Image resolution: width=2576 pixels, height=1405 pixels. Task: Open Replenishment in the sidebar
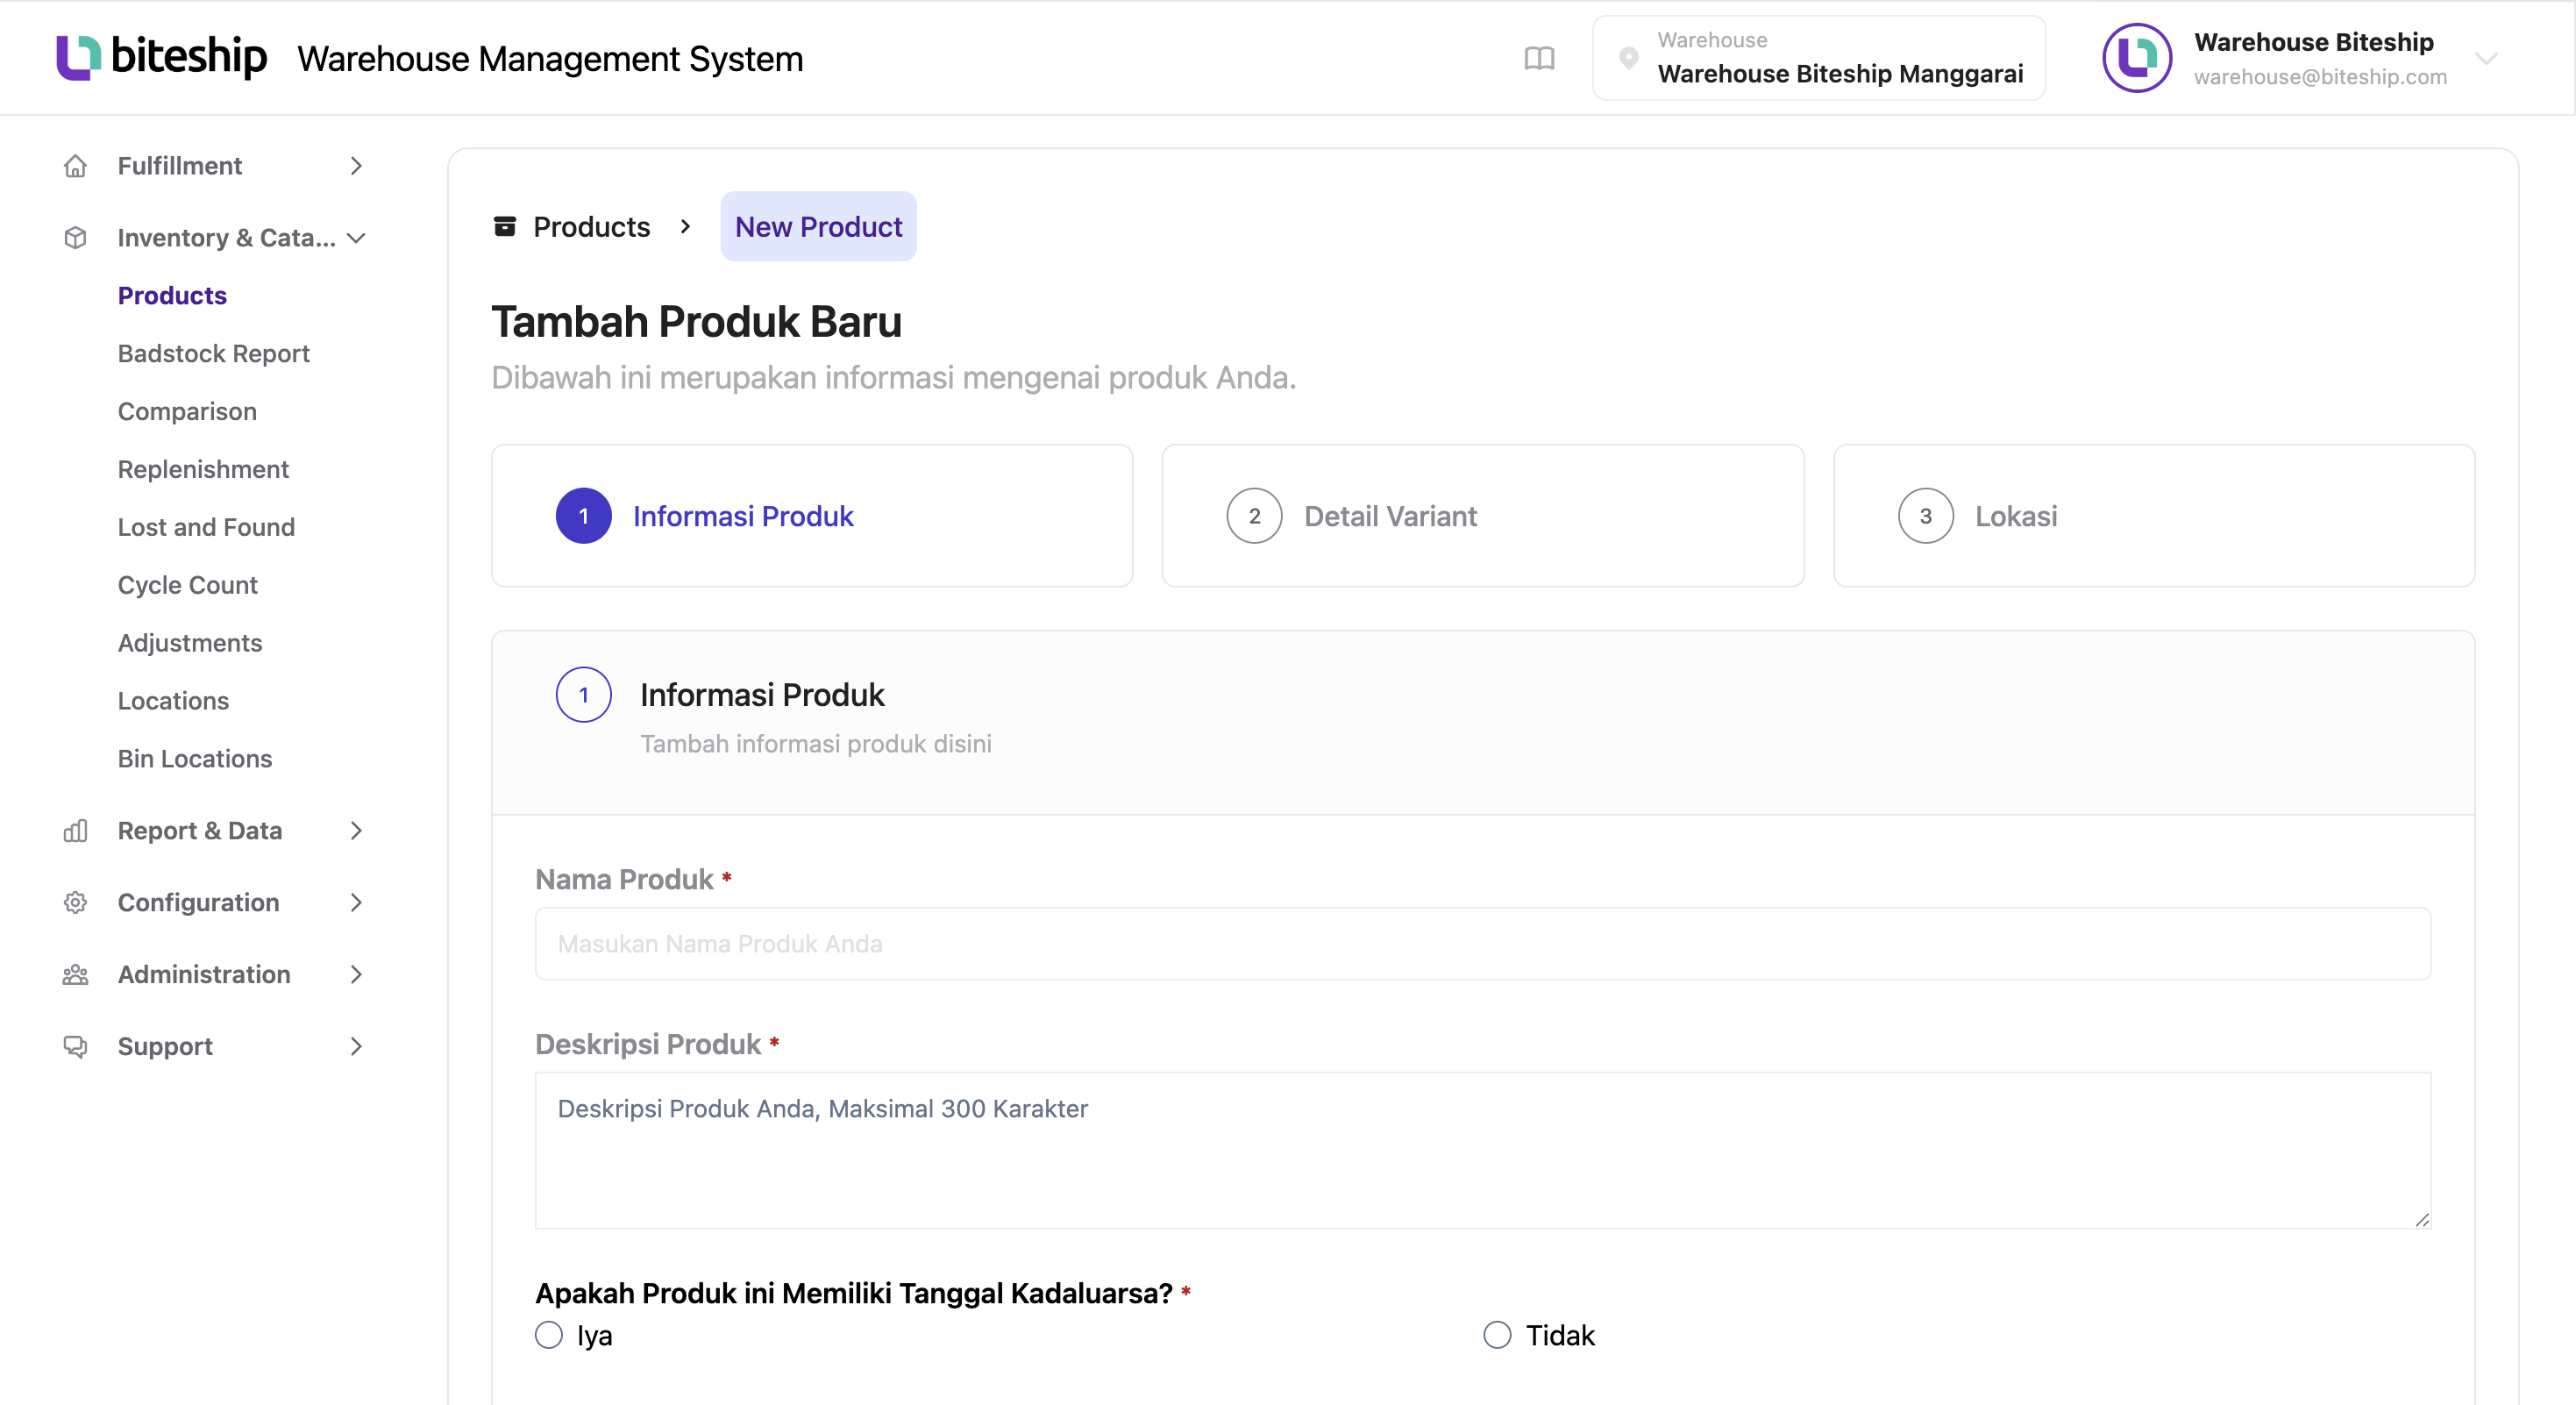(203, 470)
